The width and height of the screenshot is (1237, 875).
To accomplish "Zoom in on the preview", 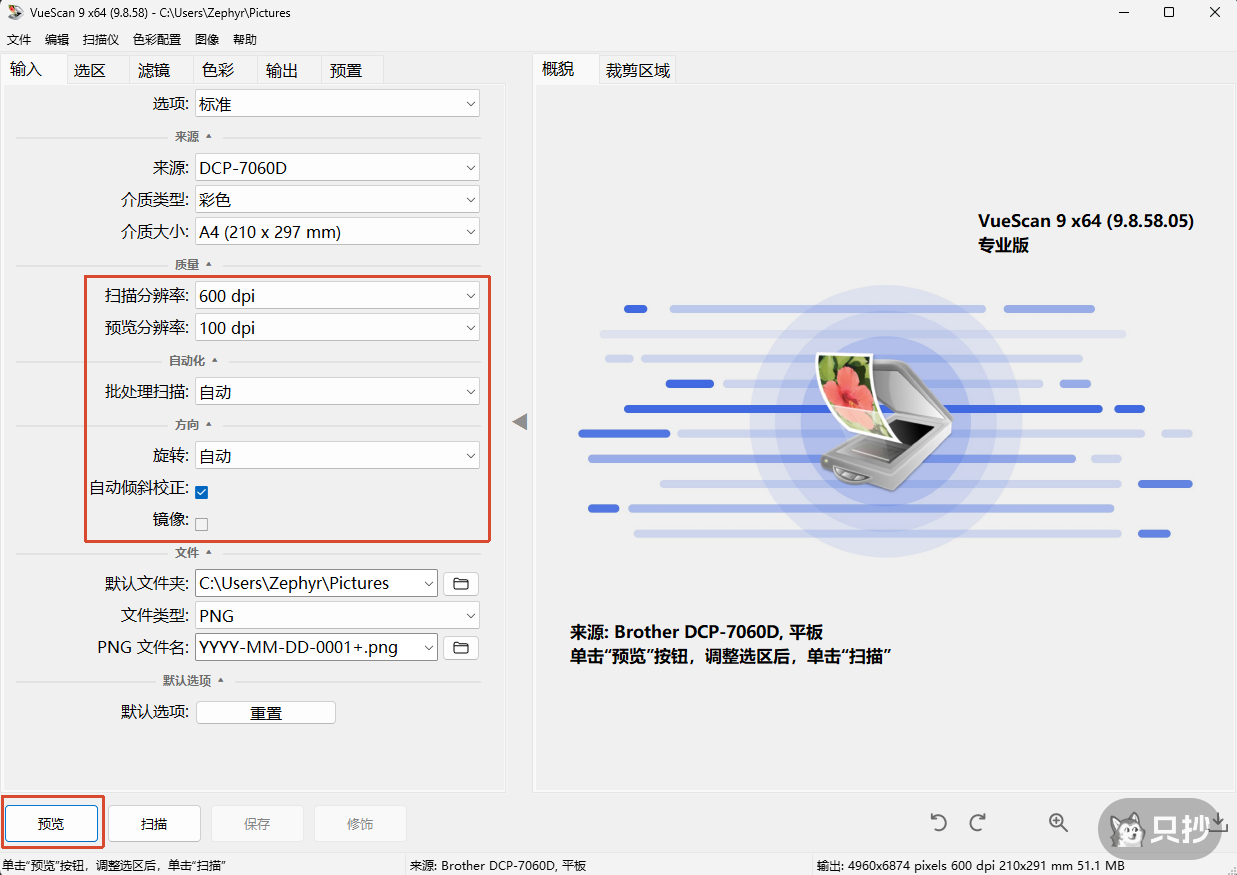I will (x=1058, y=822).
